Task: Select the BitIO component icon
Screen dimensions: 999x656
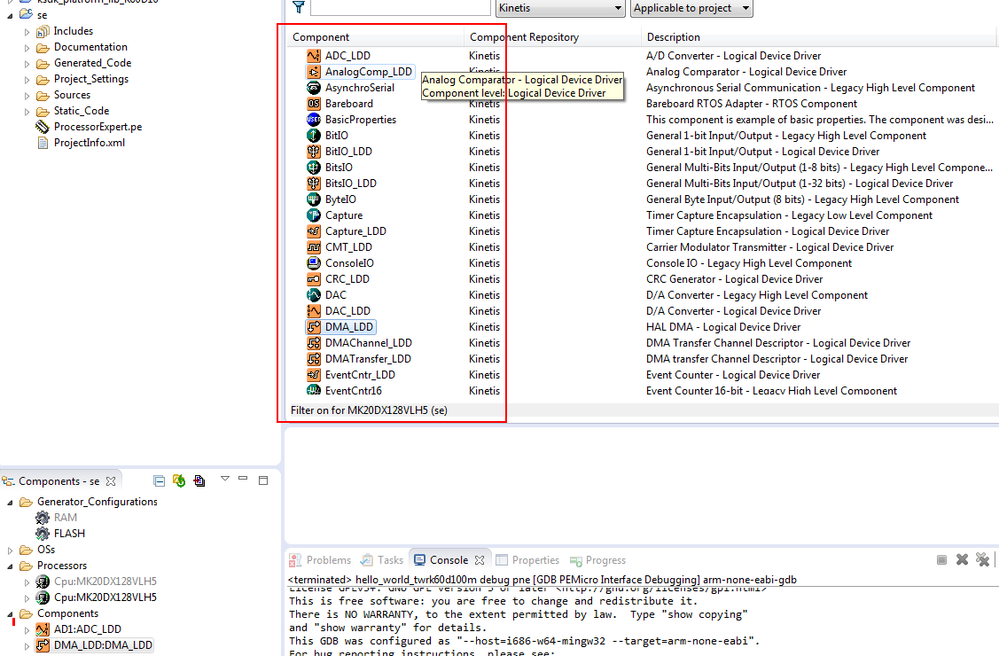Action: point(313,136)
